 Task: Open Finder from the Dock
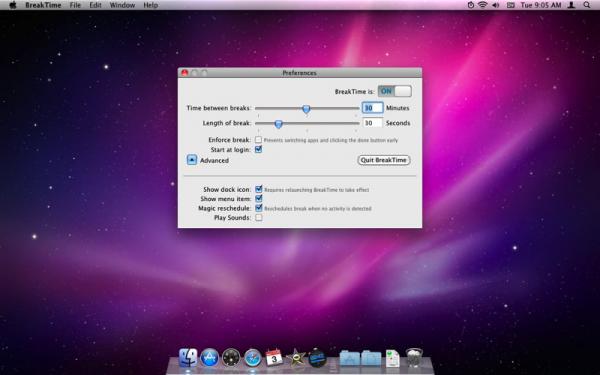(188, 357)
